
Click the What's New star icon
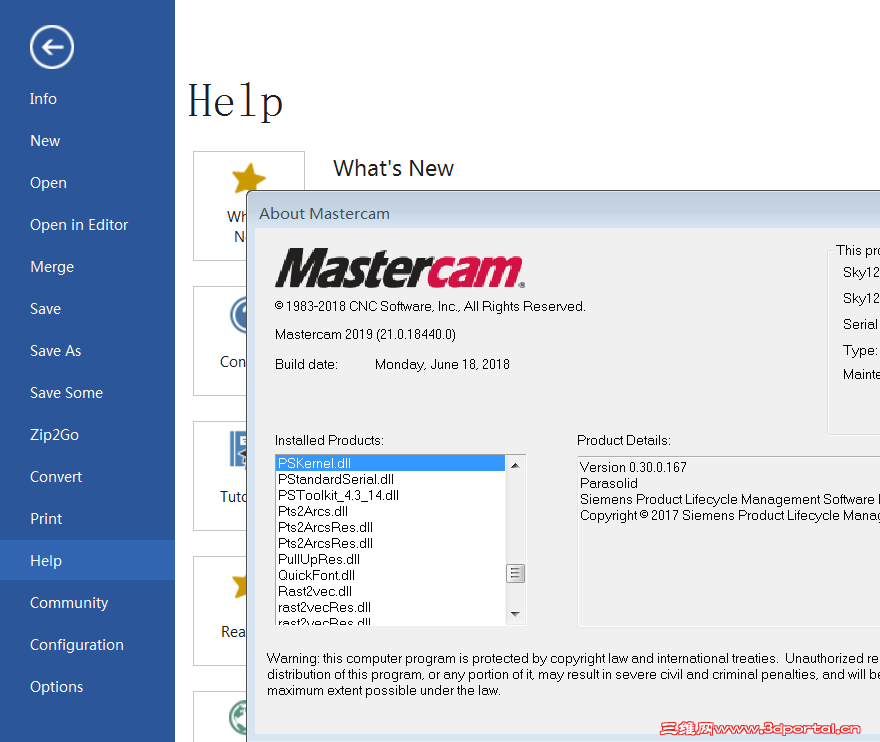[x=249, y=178]
